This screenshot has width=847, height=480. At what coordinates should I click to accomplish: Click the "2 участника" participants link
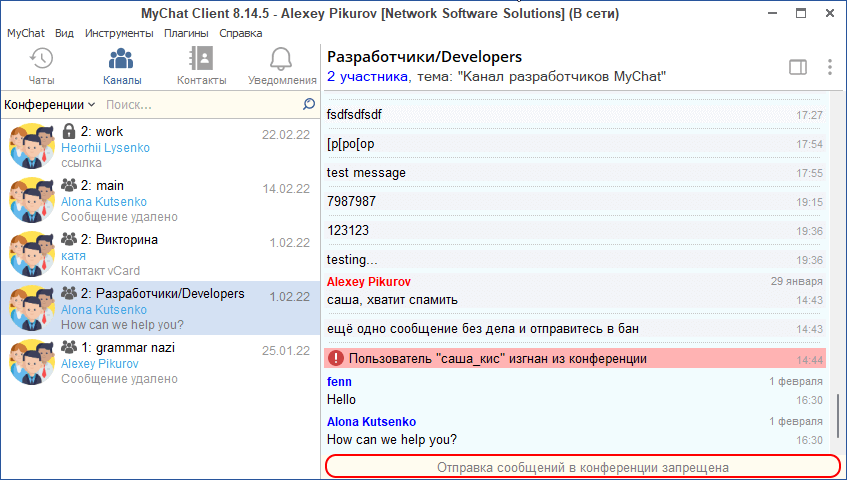(367, 77)
